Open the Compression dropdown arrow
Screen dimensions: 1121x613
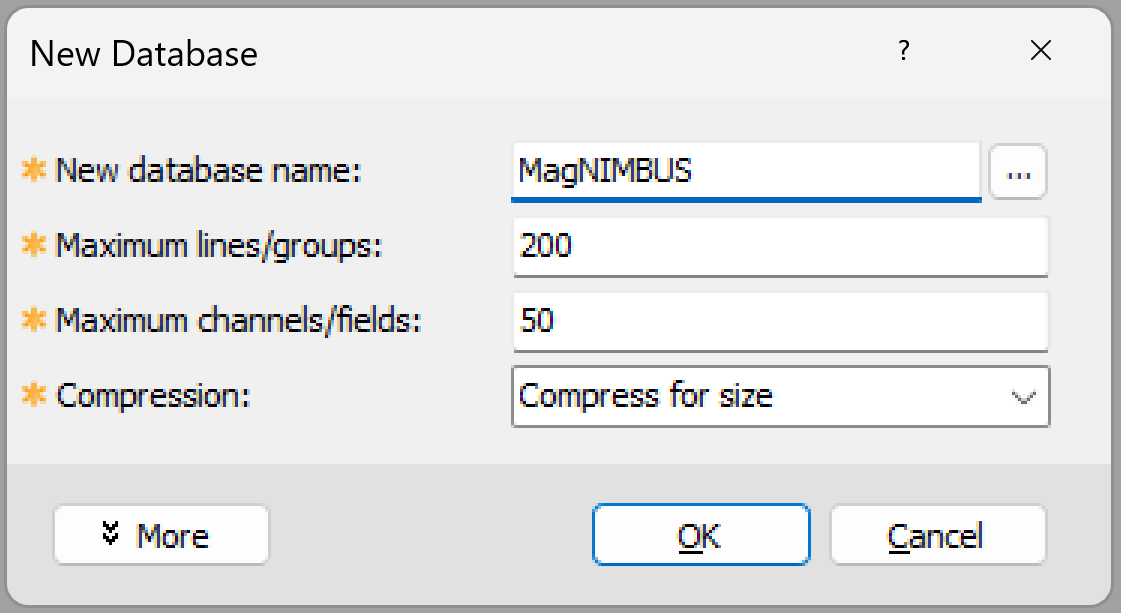[x=1022, y=396]
